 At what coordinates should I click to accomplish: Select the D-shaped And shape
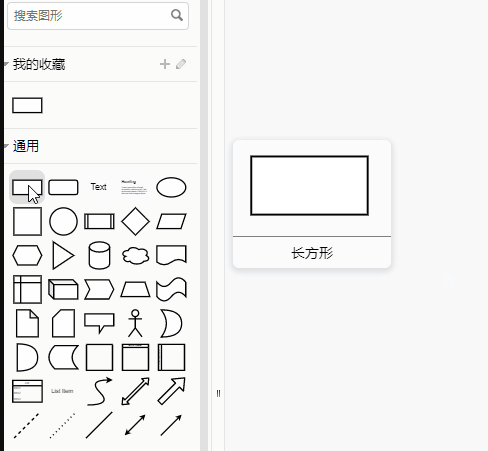pos(27,357)
